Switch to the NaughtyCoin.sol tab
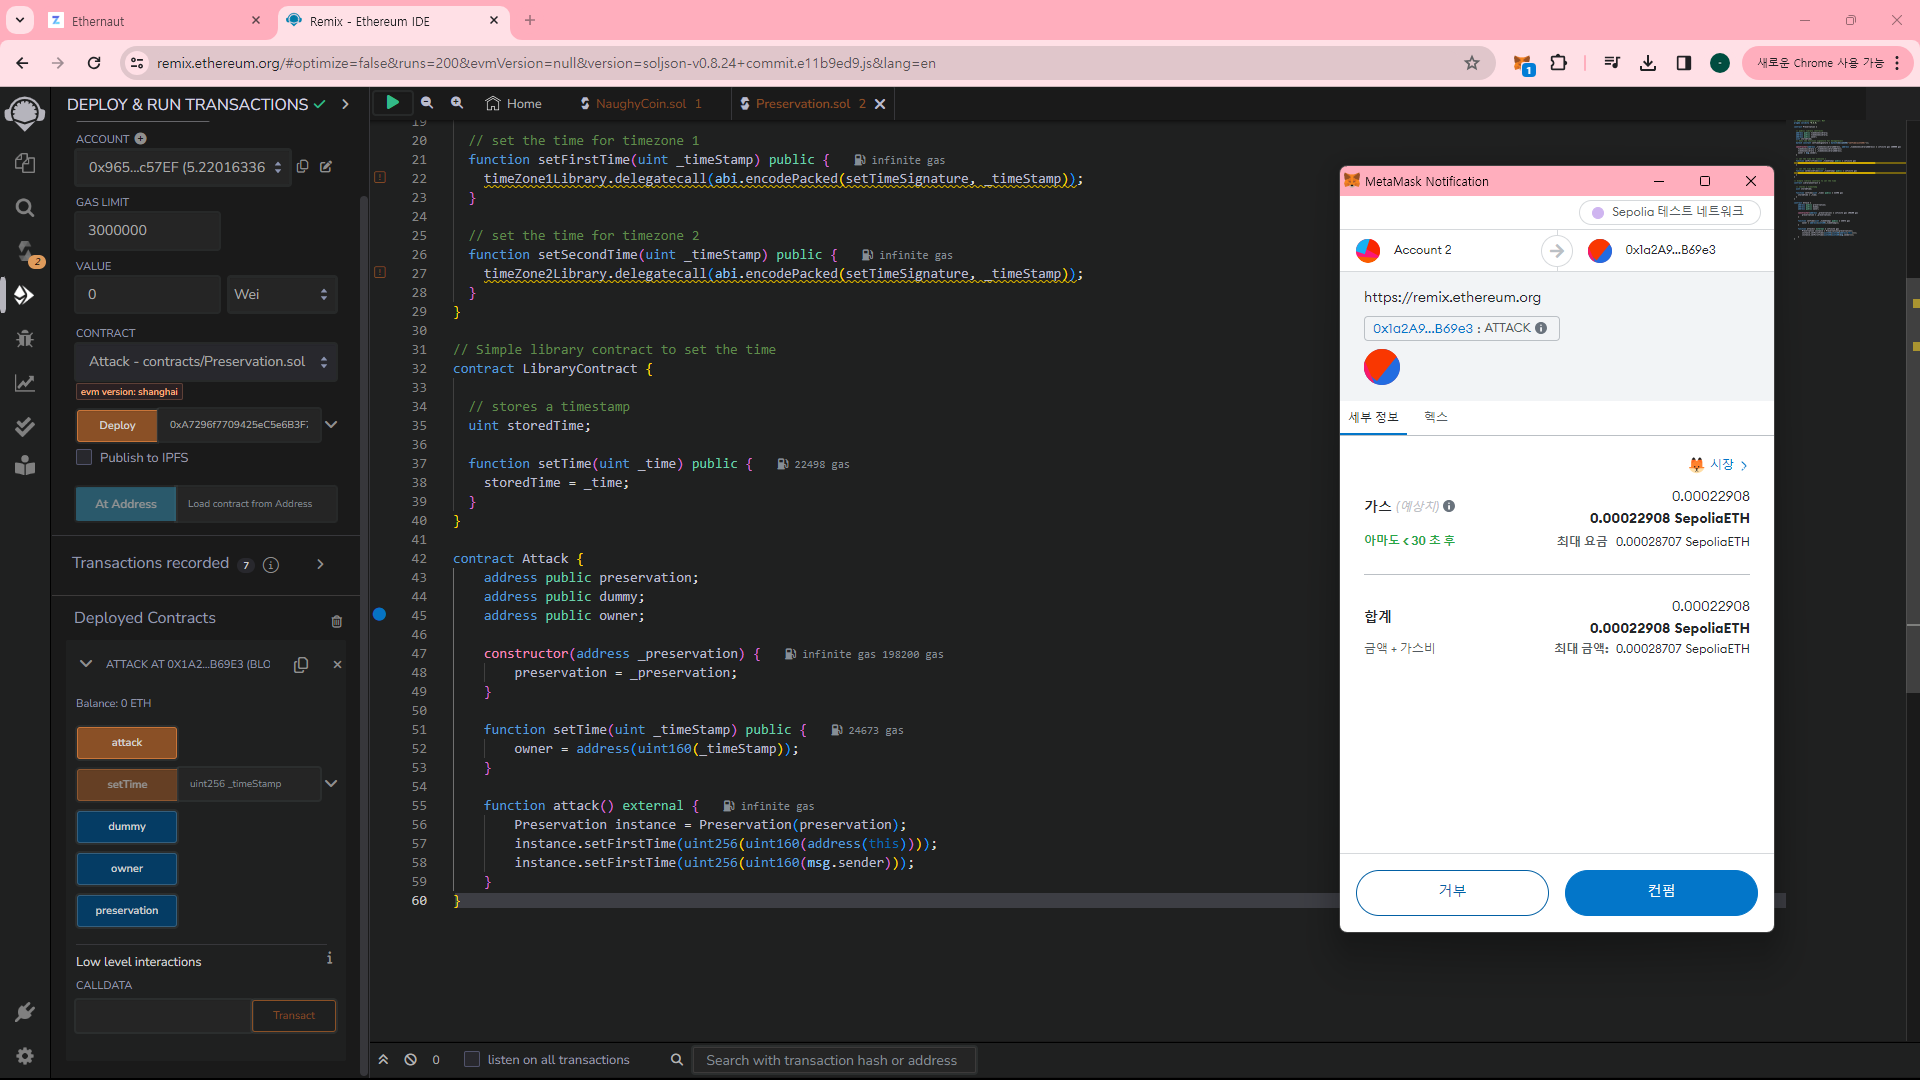1920x1080 pixels. click(x=641, y=104)
